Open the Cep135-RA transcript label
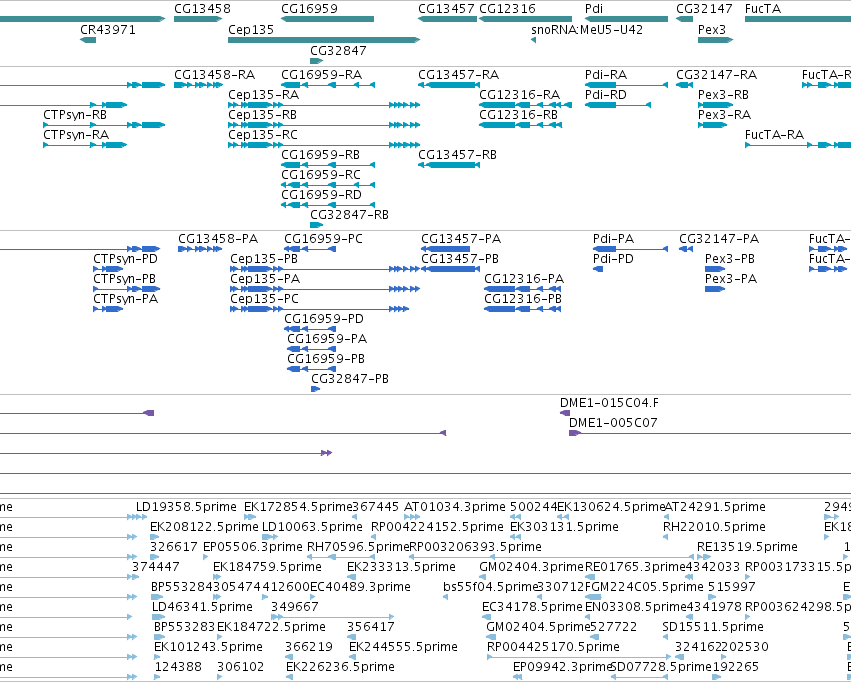Image resolution: width=851 pixels, height=682 pixels. pos(263,94)
